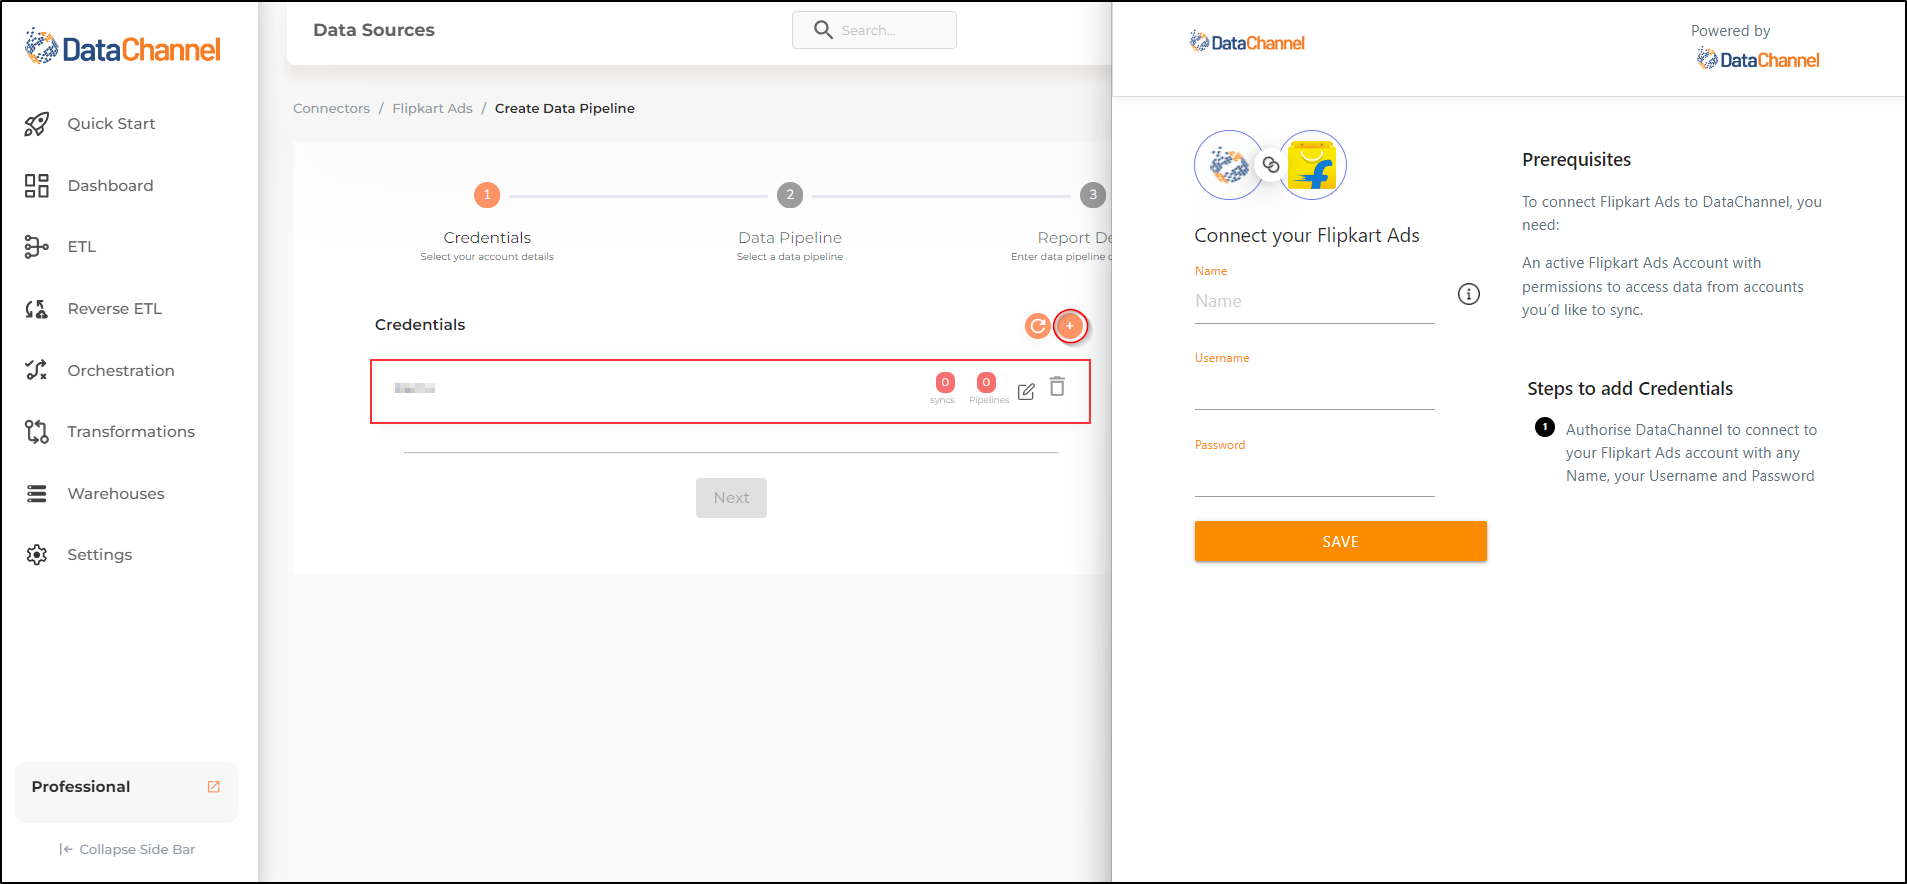Click the Credentials section heading

[420, 325]
